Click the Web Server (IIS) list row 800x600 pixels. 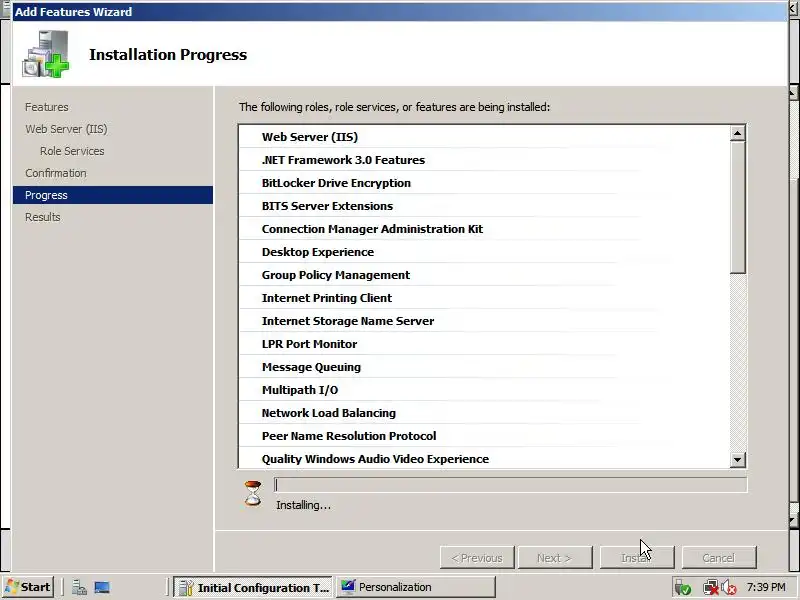pos(485,137)
